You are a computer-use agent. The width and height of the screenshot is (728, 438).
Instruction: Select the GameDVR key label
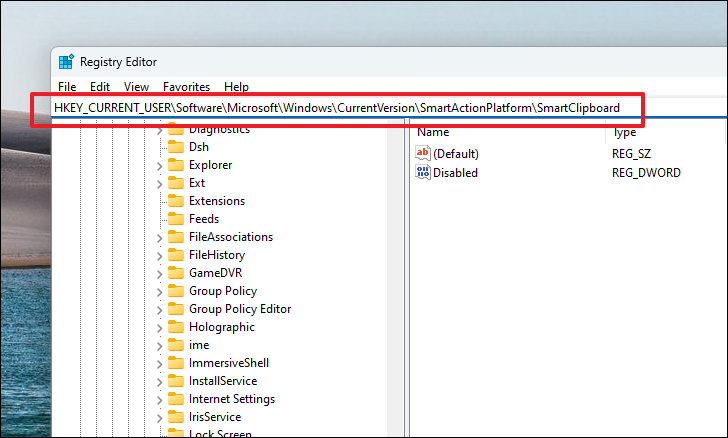click(x=215, y=273)
